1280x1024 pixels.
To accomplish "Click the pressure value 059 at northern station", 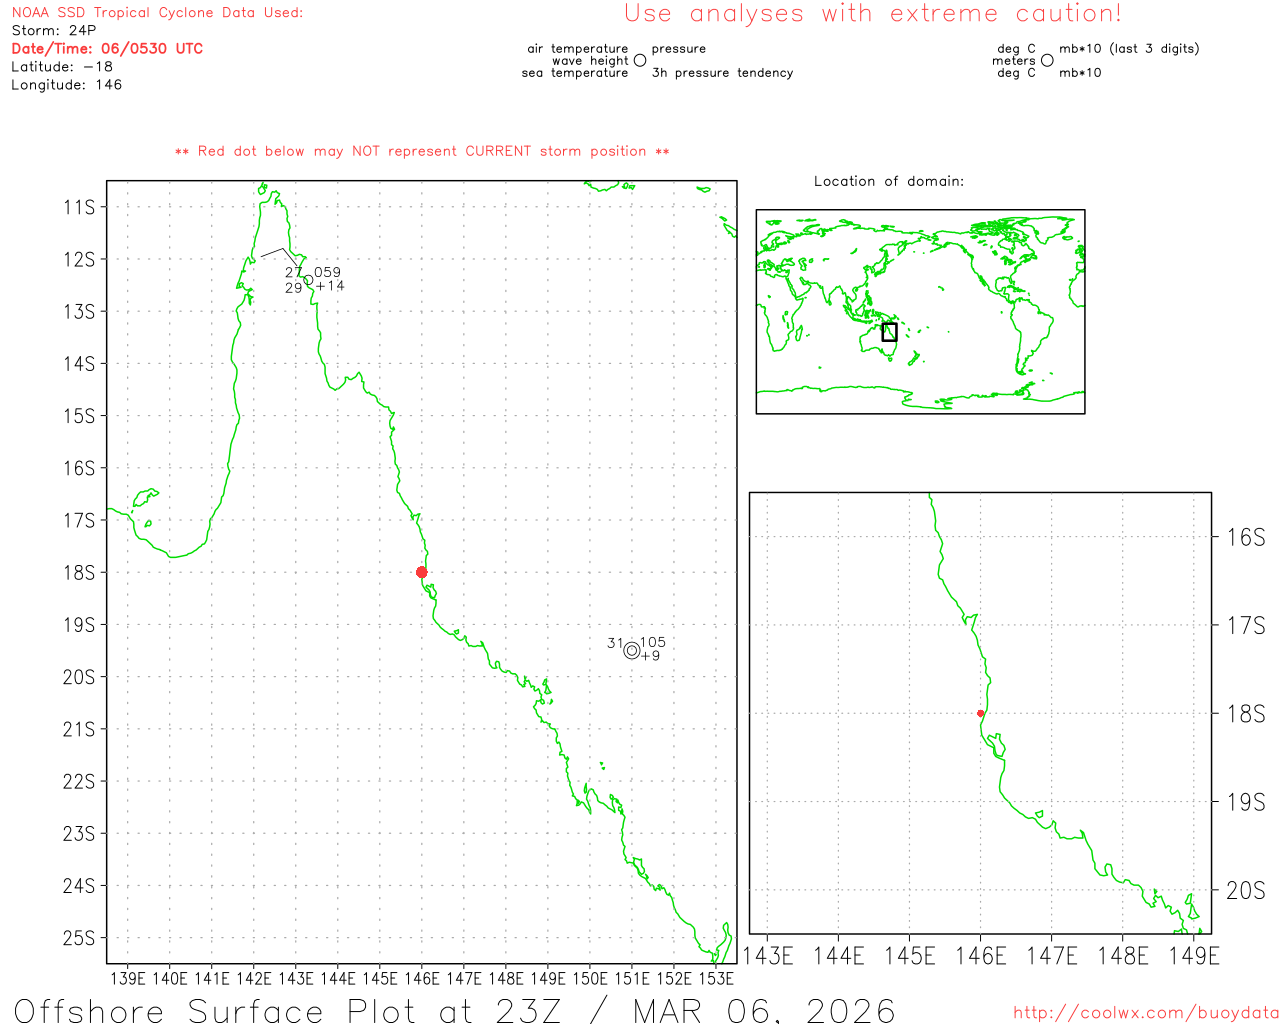I will pos(327,272).
